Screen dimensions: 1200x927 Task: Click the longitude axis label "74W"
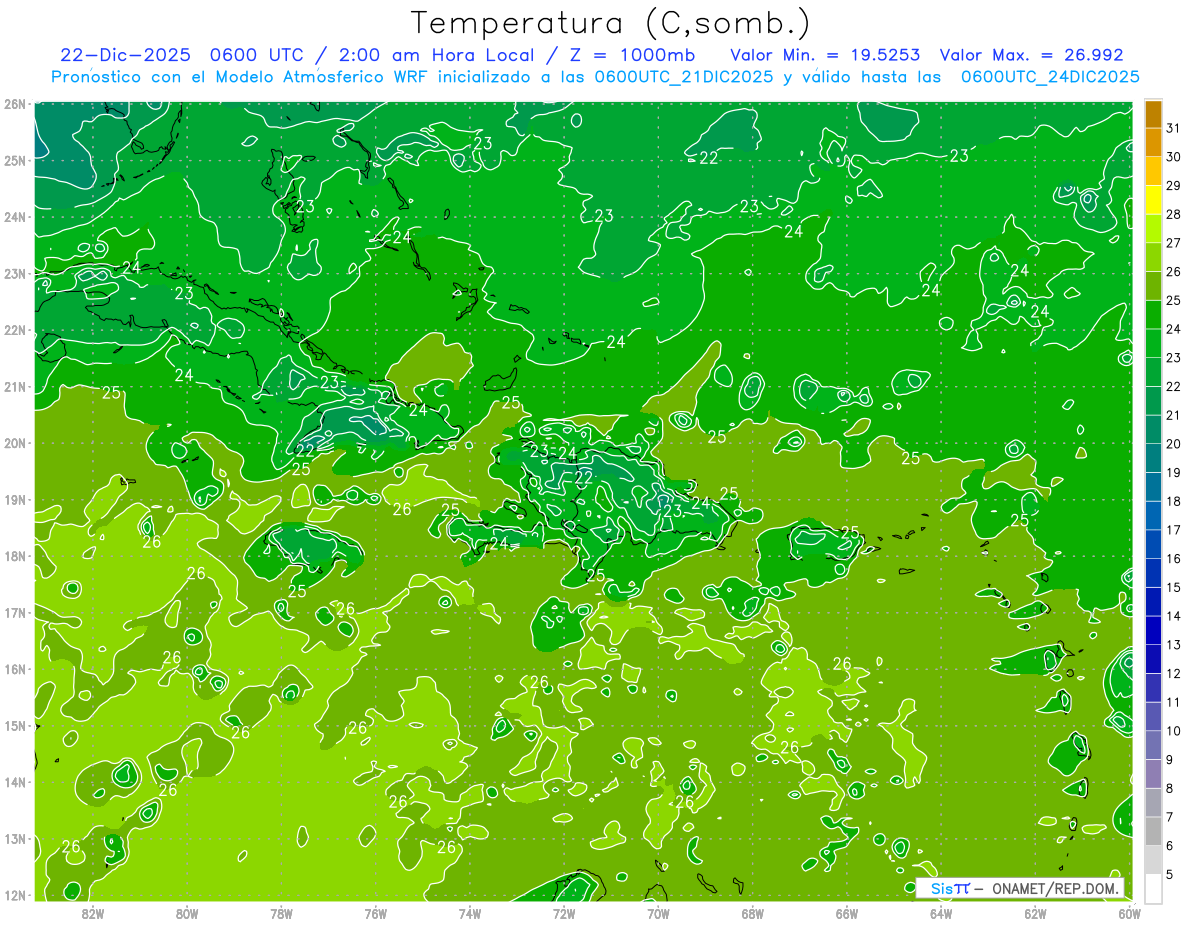point(469,913)
